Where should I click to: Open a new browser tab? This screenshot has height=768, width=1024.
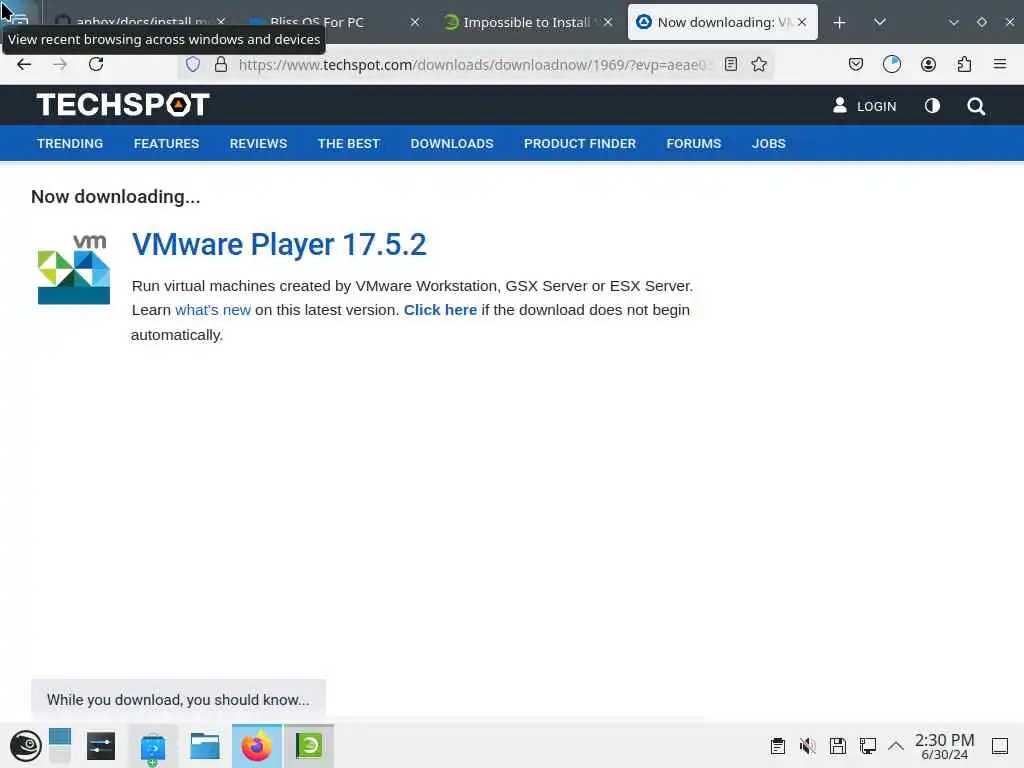pos(839,22)
